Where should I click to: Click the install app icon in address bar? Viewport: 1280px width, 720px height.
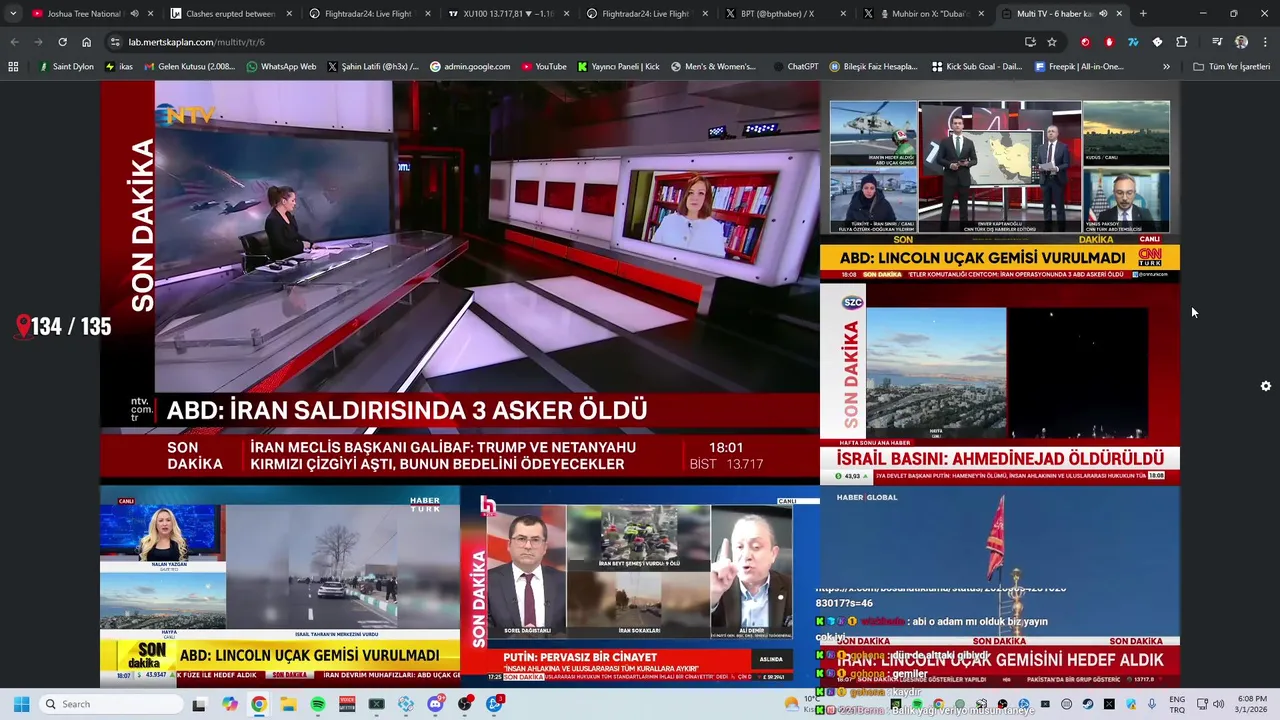[1030, 42]
